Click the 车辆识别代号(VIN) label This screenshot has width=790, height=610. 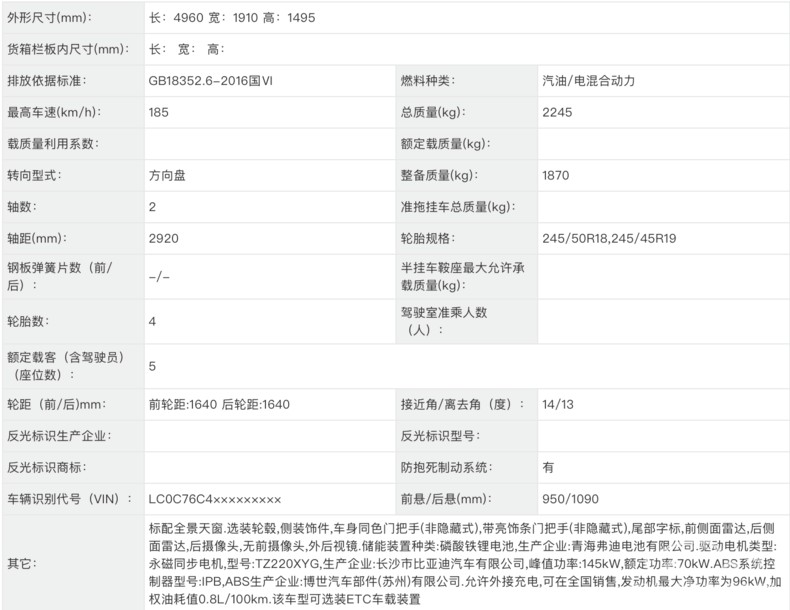(x=70, y=499)
